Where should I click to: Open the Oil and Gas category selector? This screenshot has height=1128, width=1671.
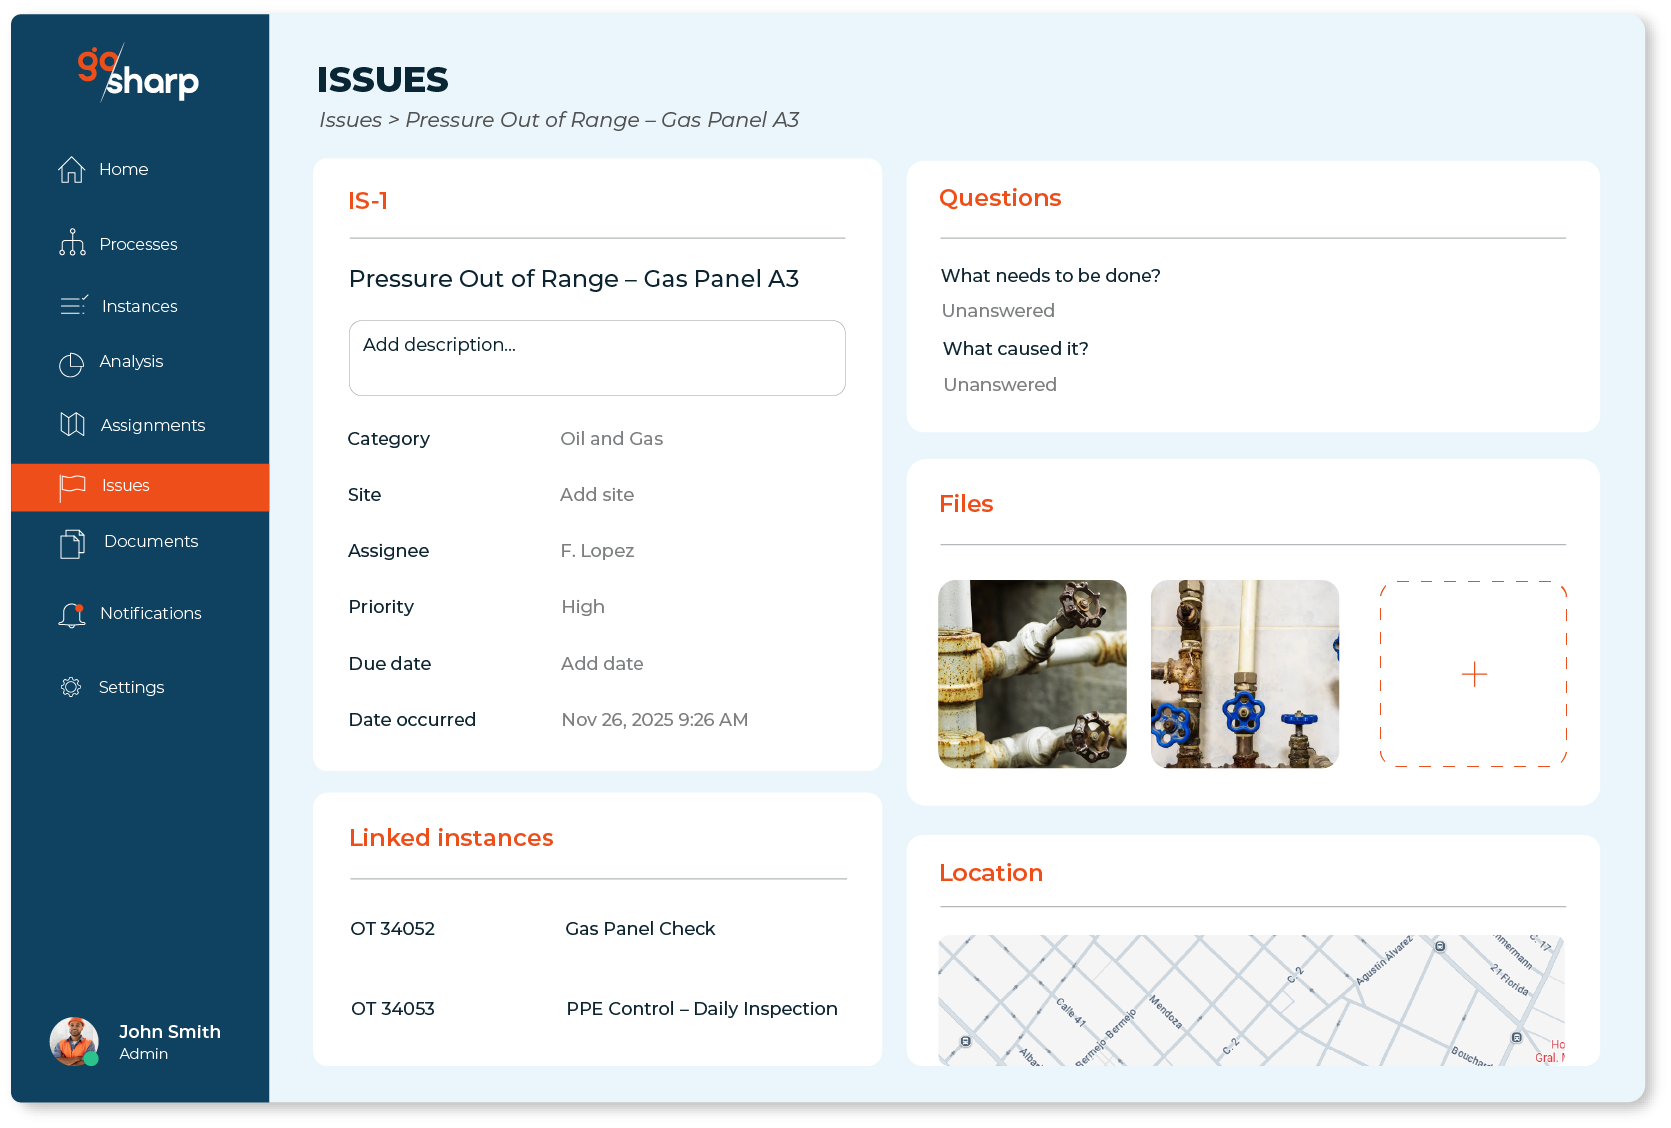tap(611, 439)
